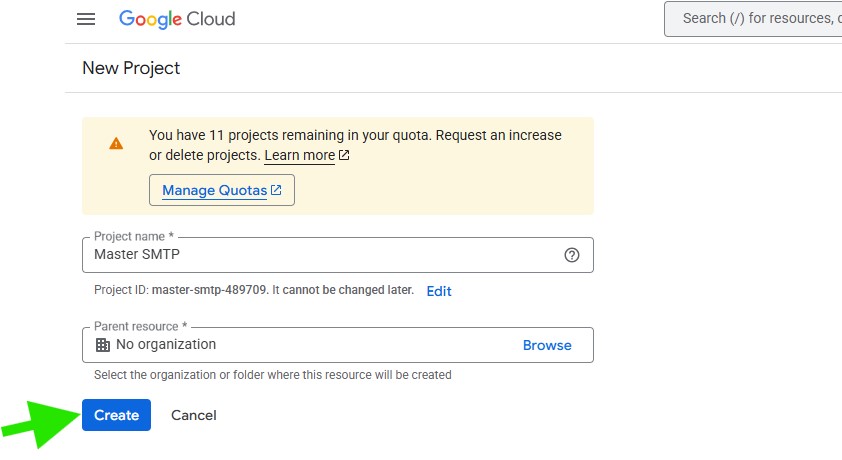The width and height of the screenshot is (842, 460).
Task: Browse for a parent resource
Action: tap(547, 345)
